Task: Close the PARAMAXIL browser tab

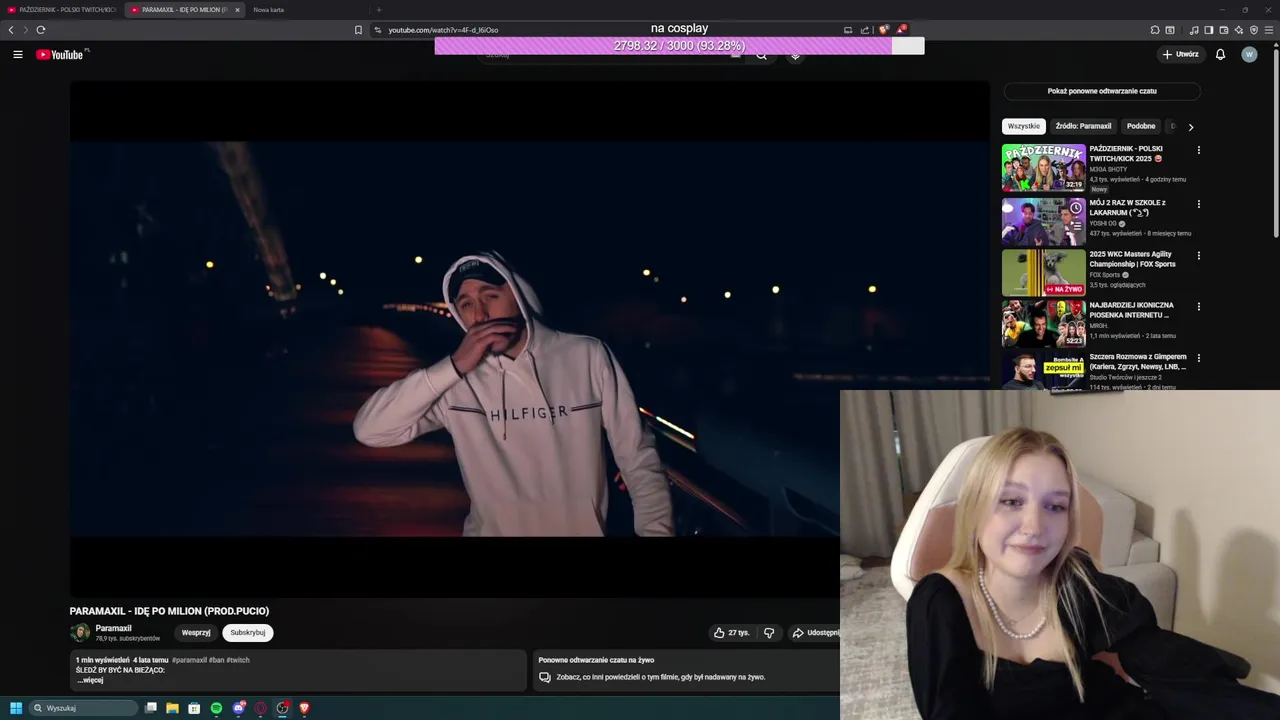Action: [237, 10]
